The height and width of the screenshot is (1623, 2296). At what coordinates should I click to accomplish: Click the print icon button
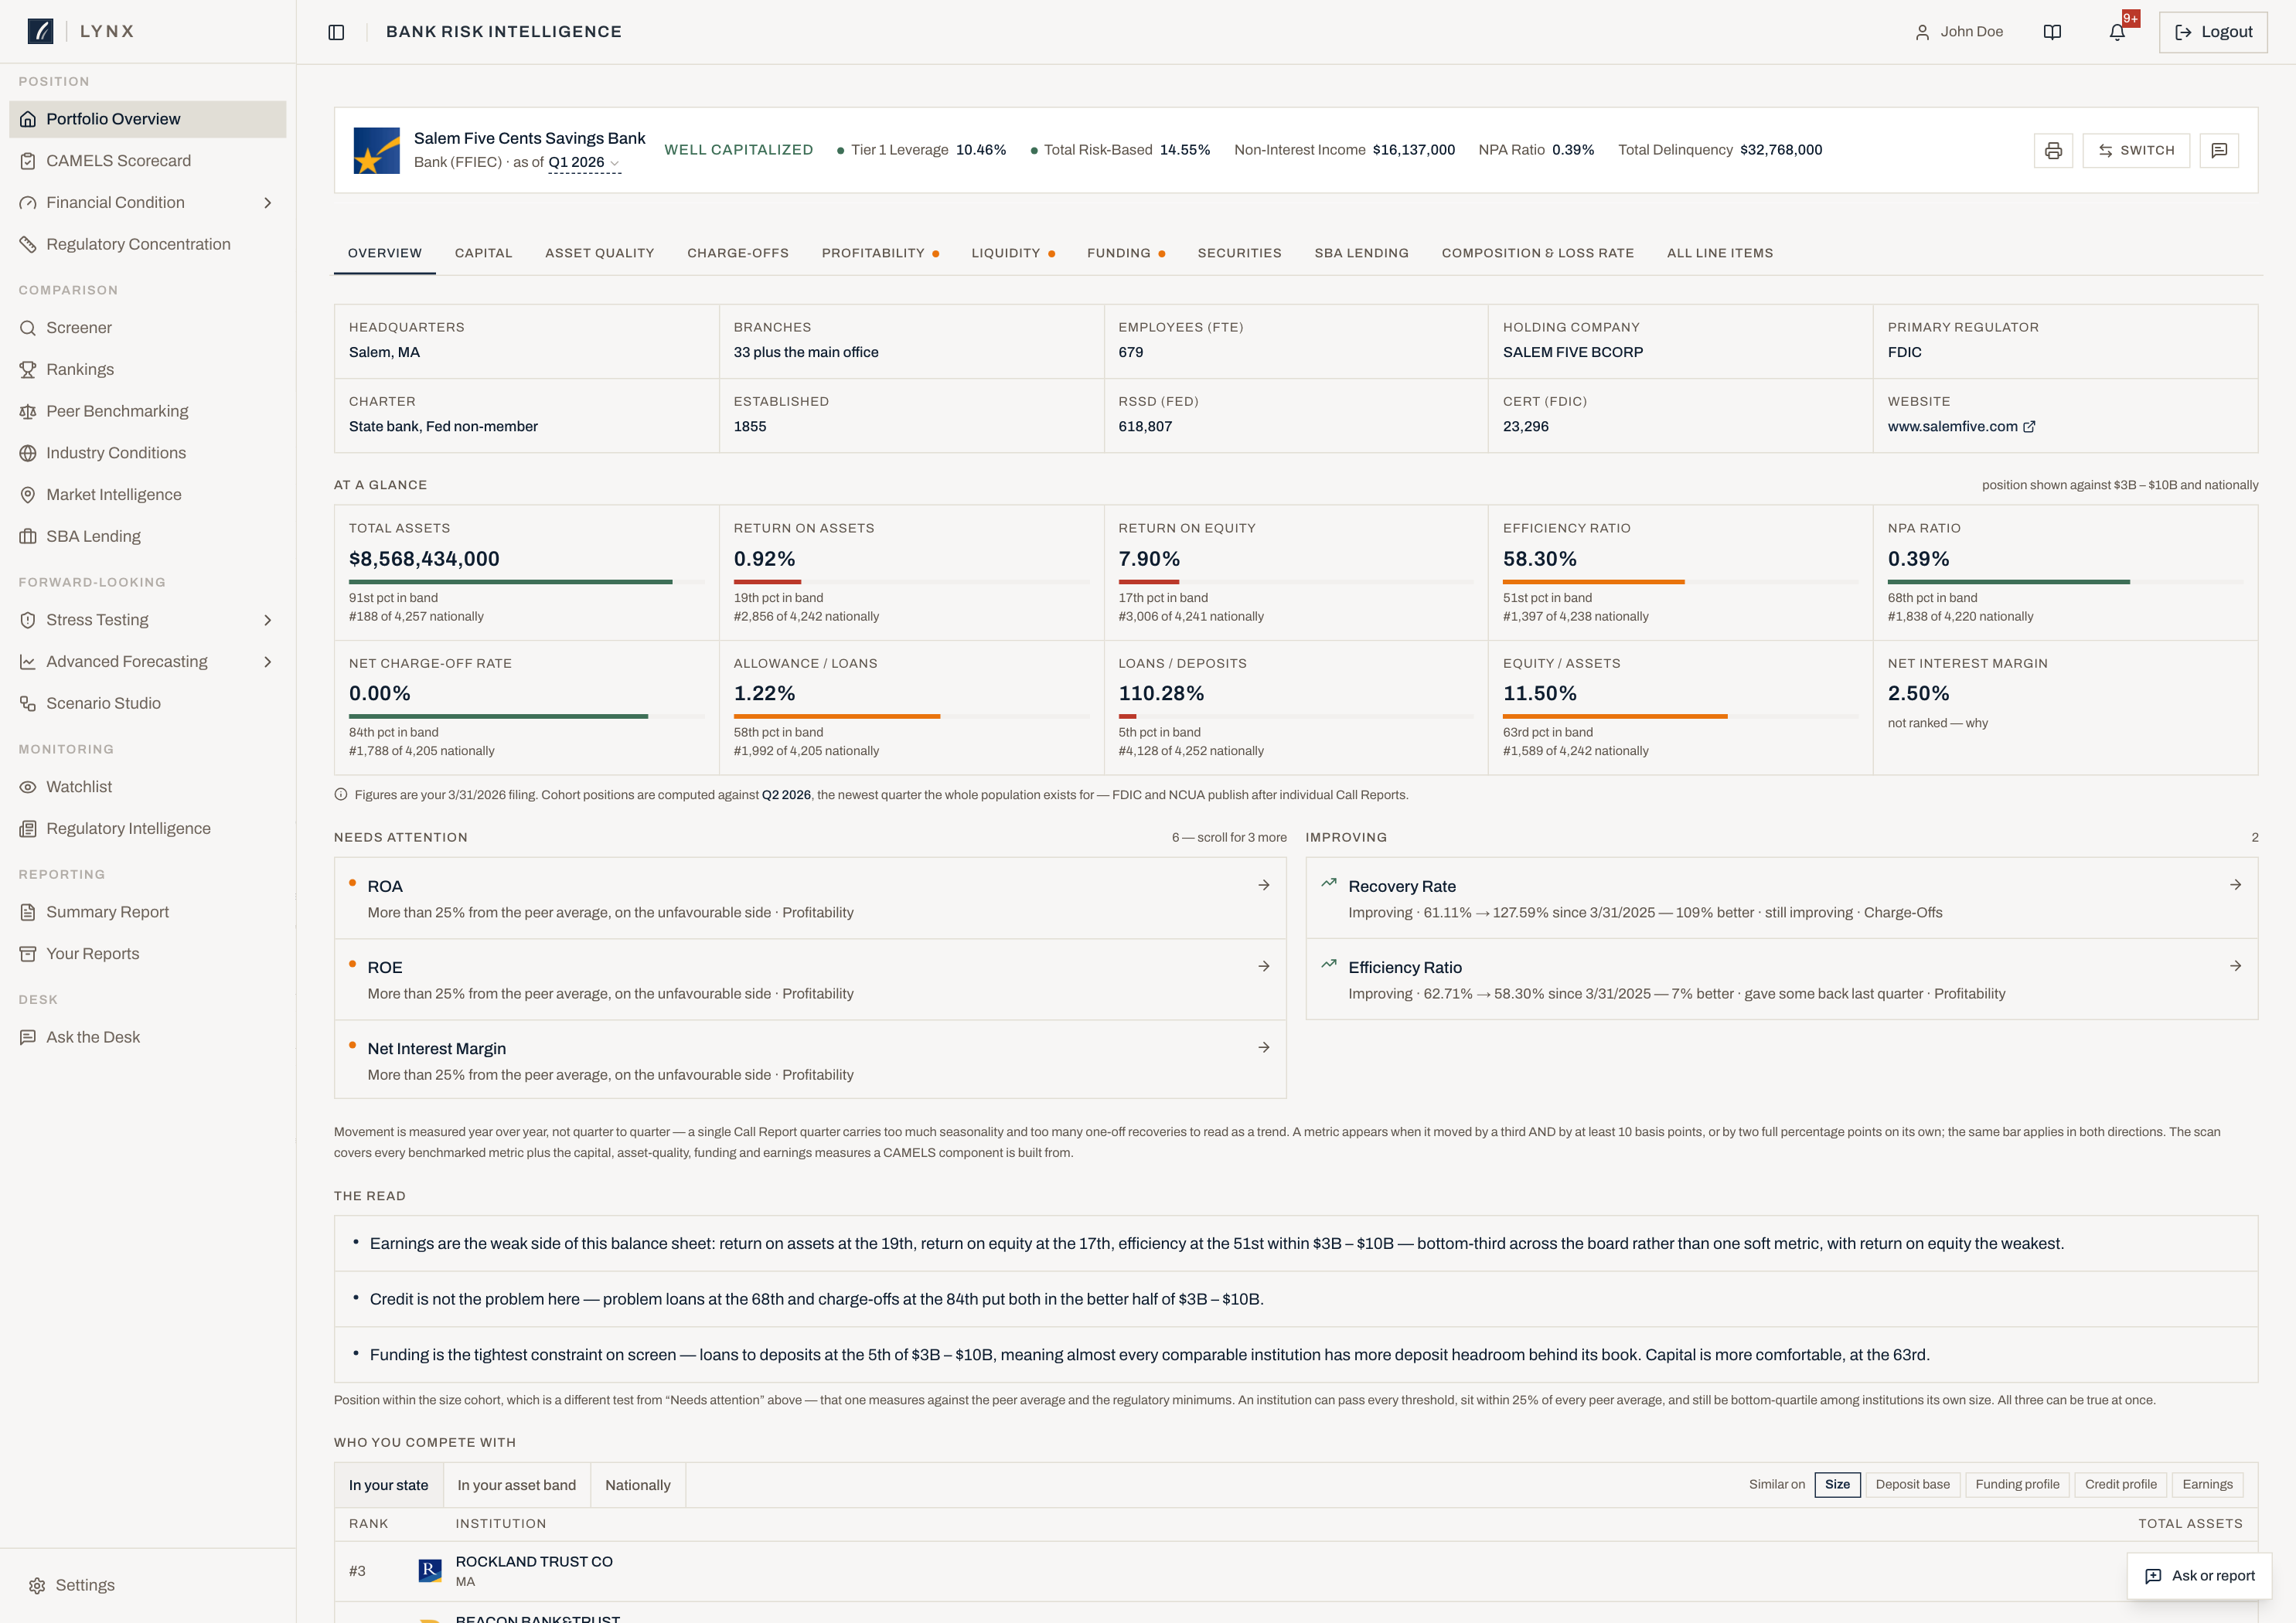[2053, 150]
